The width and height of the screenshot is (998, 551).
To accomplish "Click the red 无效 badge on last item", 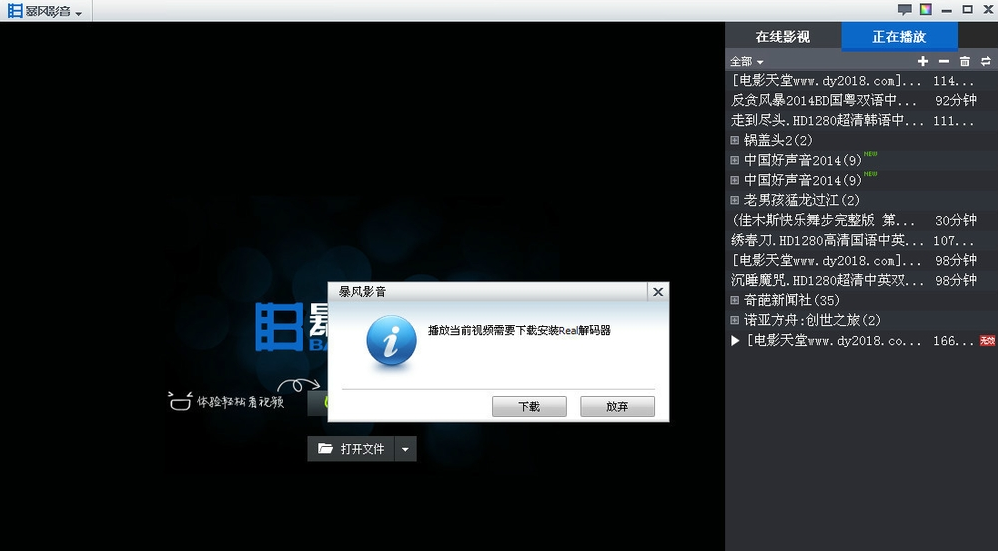I will click(x=987, y=340).
